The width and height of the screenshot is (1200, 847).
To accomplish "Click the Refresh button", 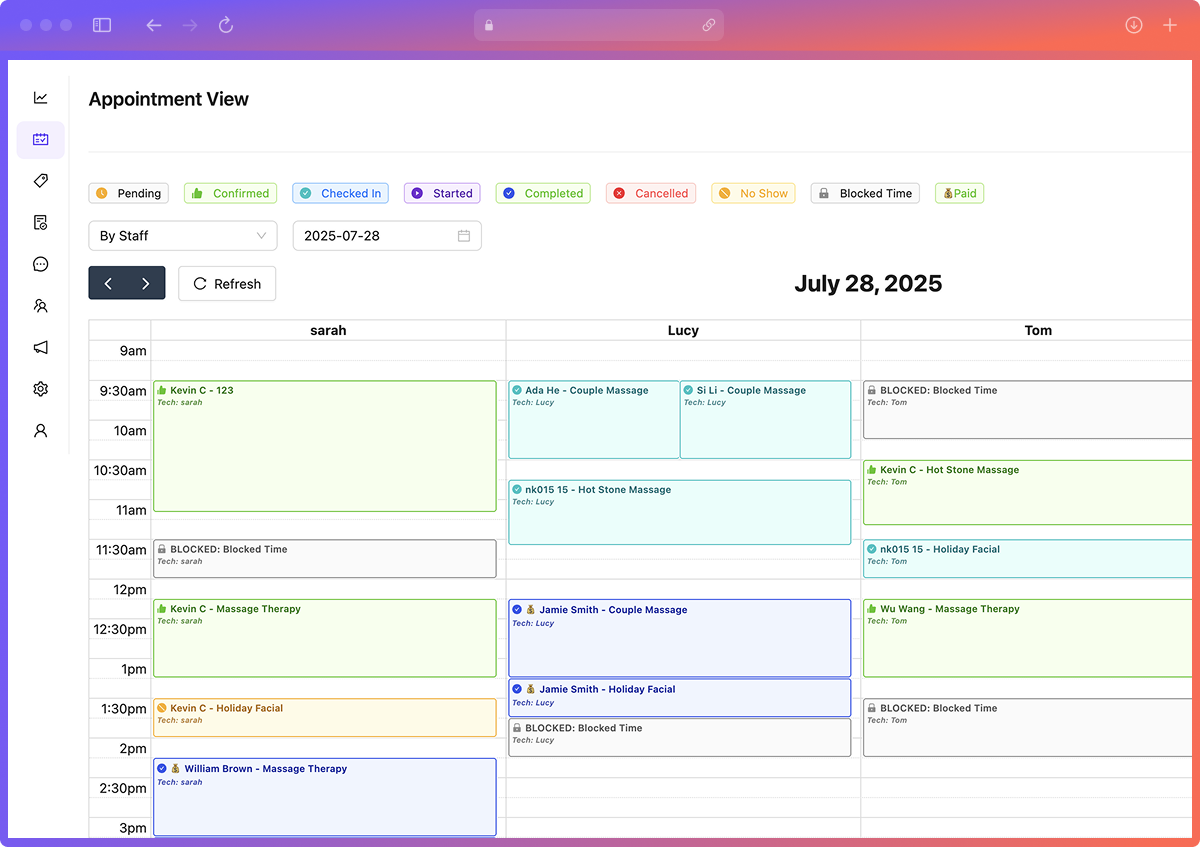I will click(x=227, y=284).
